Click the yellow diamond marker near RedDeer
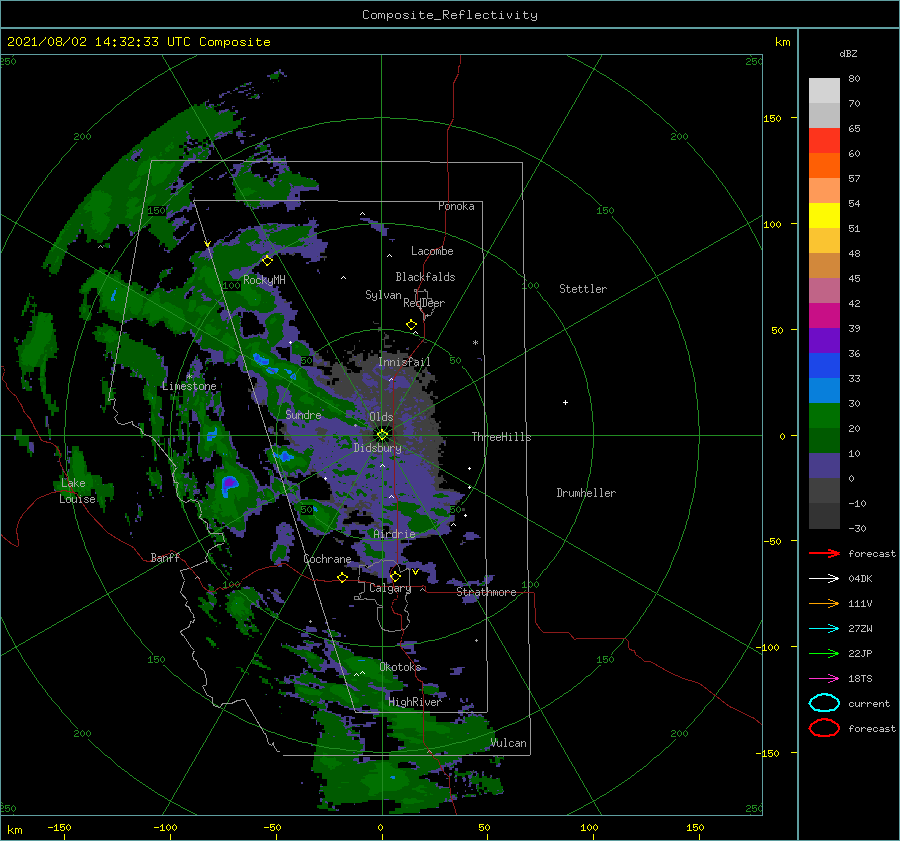 click(x=411, y=325)
